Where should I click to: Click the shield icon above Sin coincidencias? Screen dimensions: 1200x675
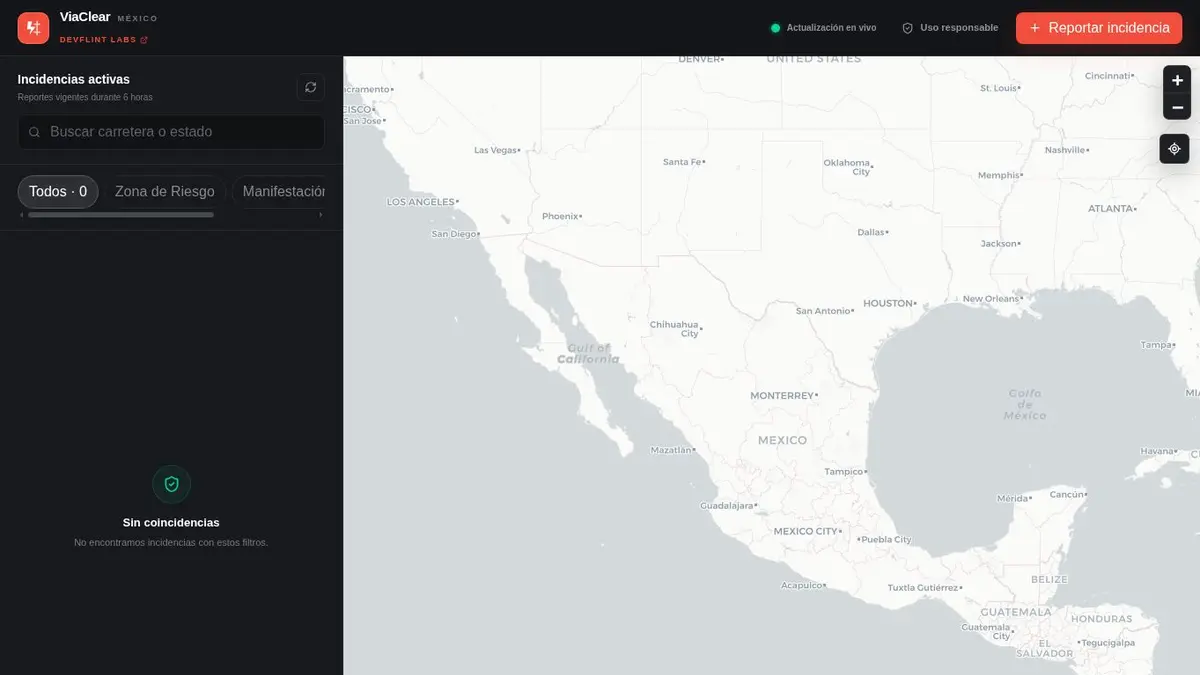171,484
